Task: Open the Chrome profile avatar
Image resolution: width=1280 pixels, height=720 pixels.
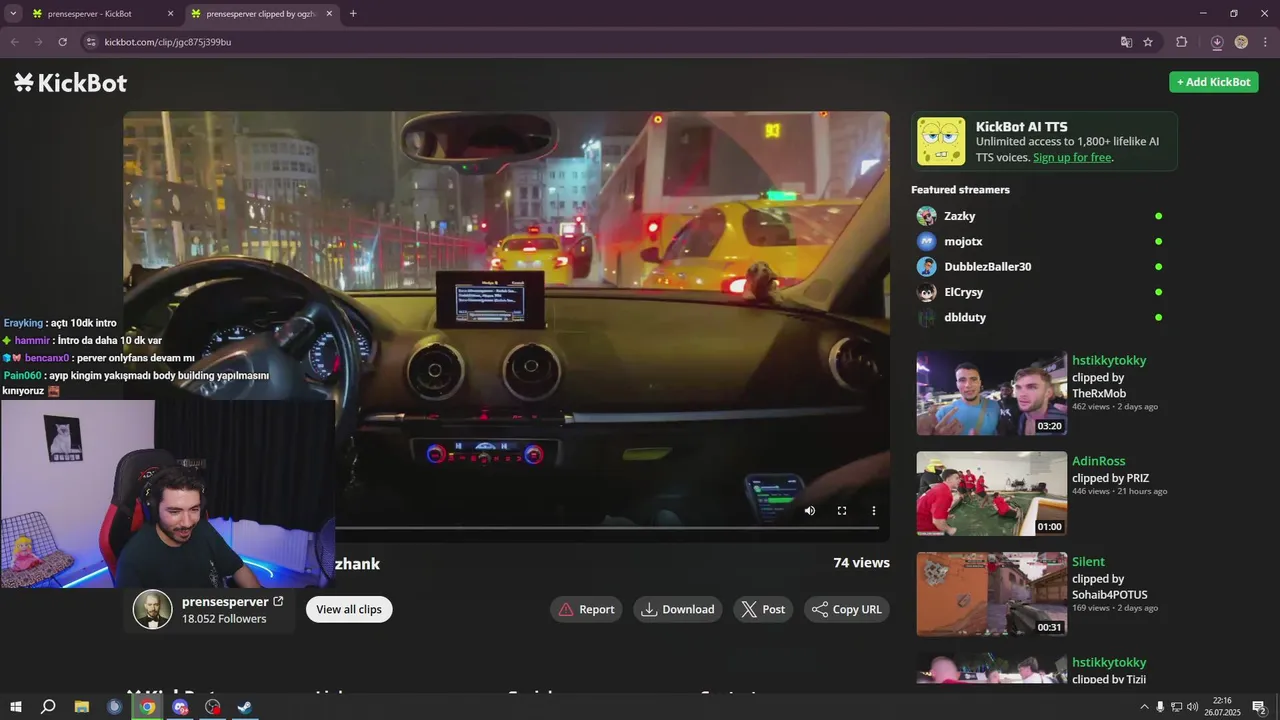Action: point(1241,42)
